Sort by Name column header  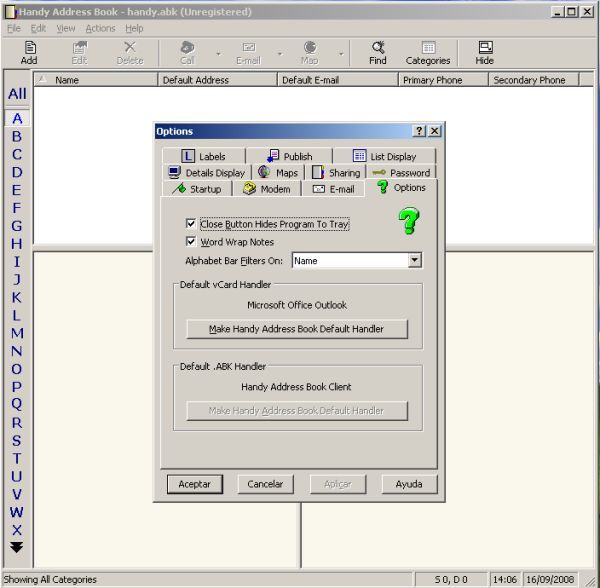tap(96, 80)
